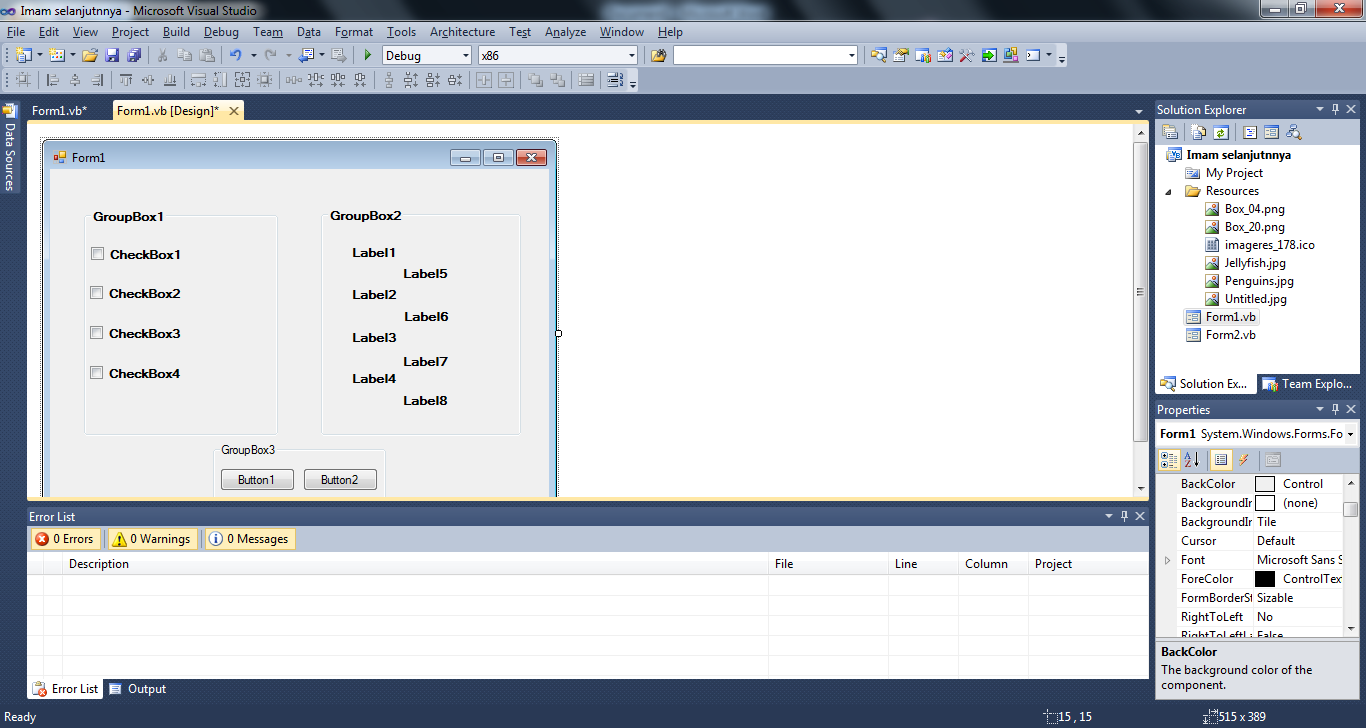Click the Save All toolbar icon
Viewport: 1366px width, 728px height.
click(133, 56)
